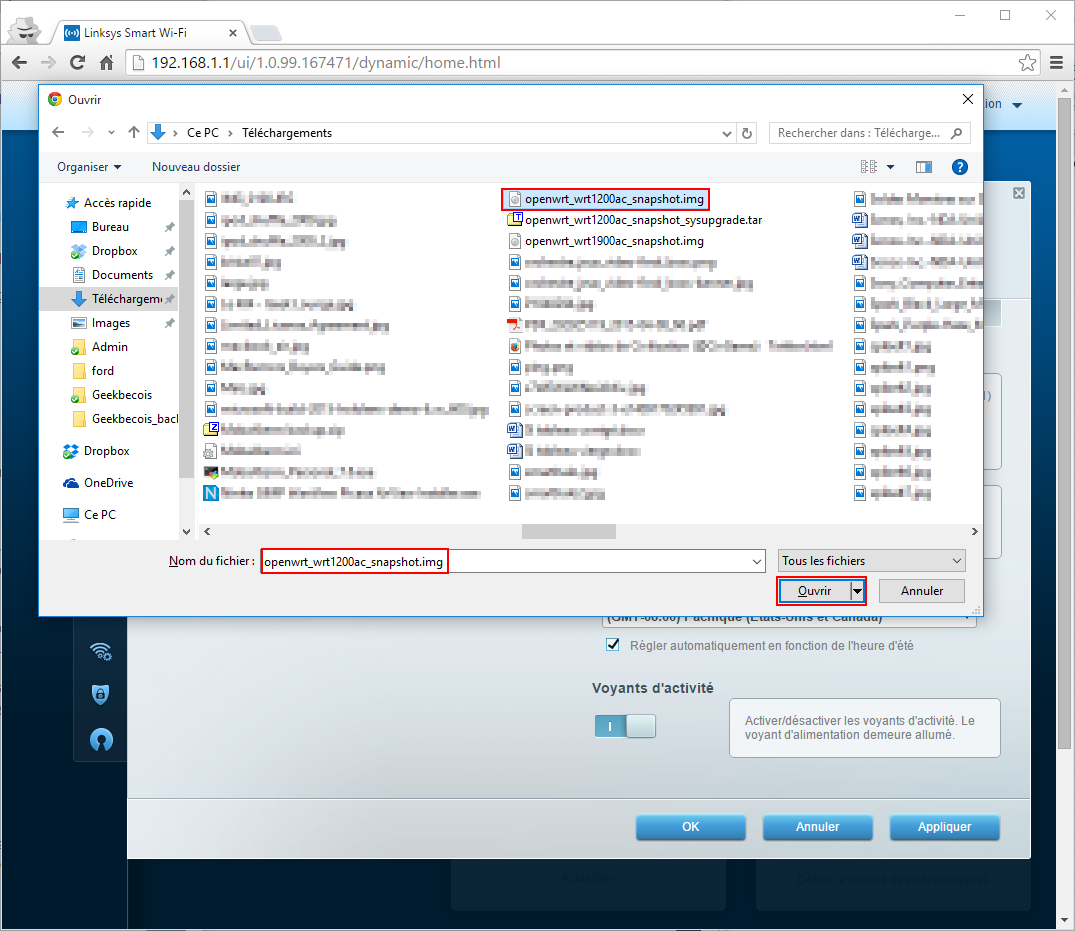Bookmark page with star icon

coord(1027,63)
